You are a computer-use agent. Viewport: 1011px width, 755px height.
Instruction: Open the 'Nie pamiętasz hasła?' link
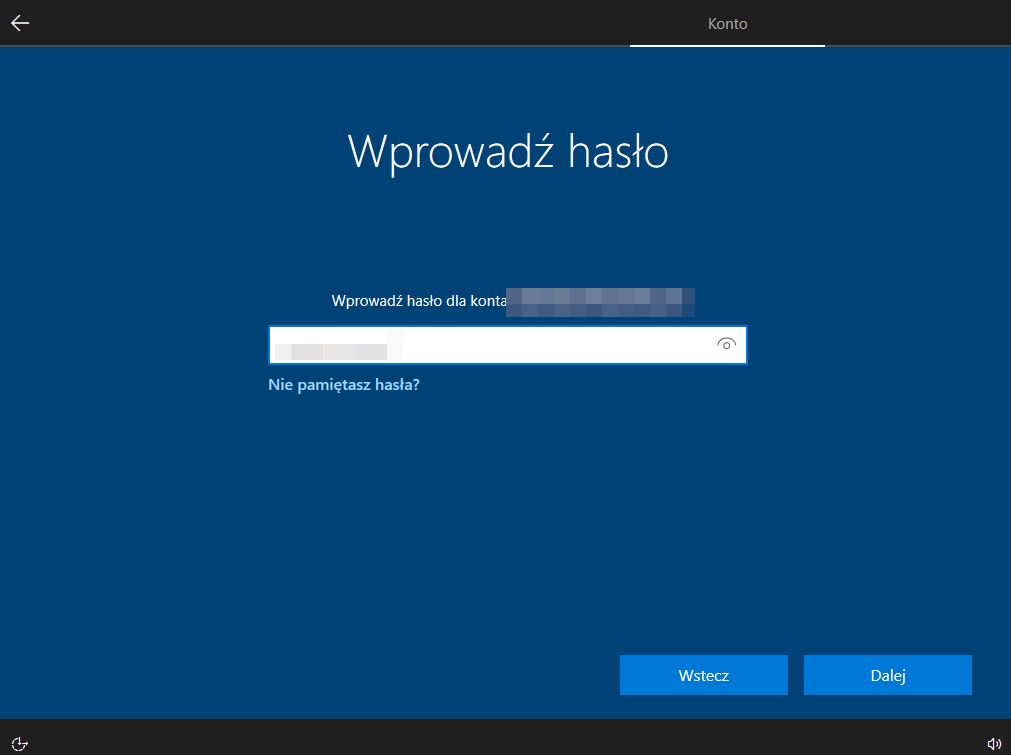pos(344,385)
